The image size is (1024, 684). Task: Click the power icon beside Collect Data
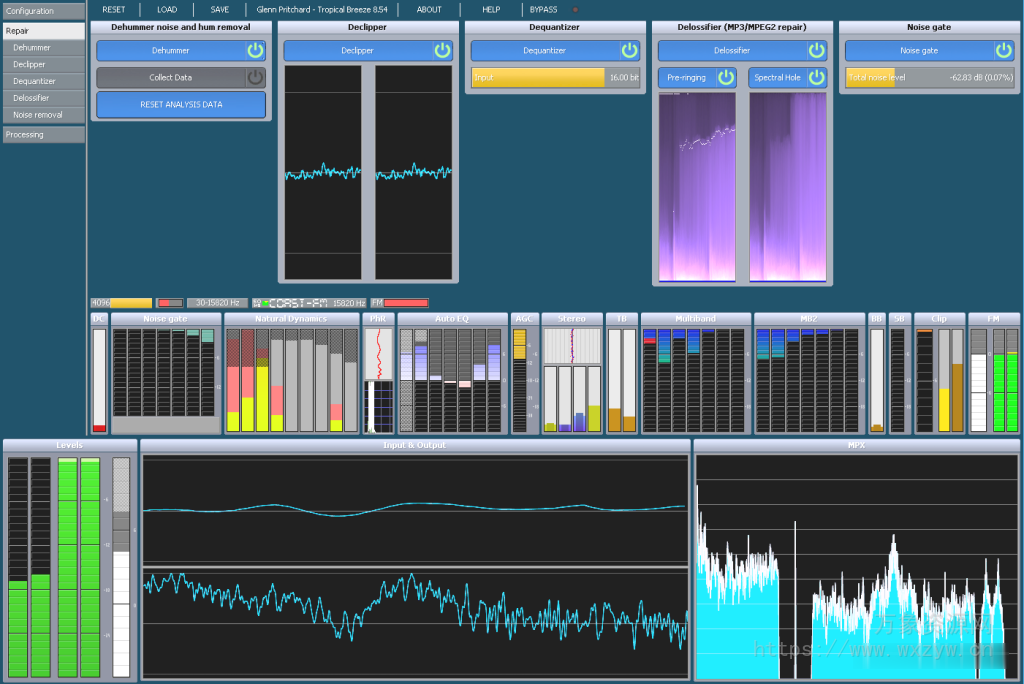pyautogui.click(x=255, y=78)
